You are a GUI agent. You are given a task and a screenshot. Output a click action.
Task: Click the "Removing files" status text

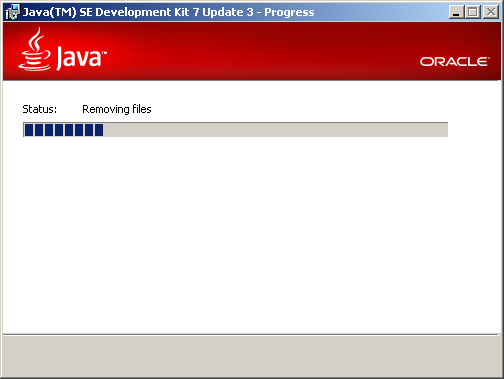(117, 109)
